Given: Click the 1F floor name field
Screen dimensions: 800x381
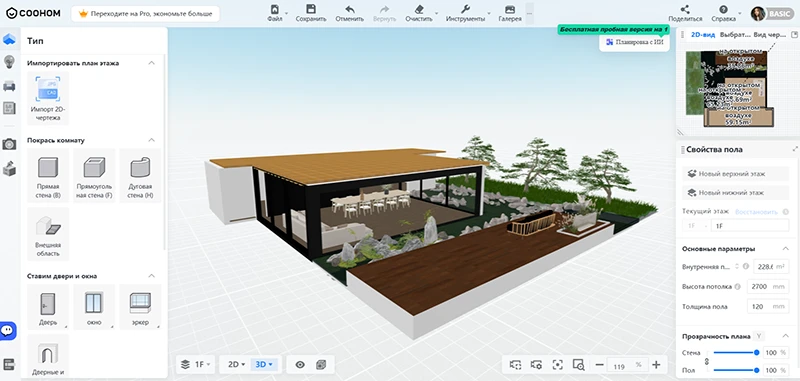Looking at the screenshot, I should coord(750,225).
